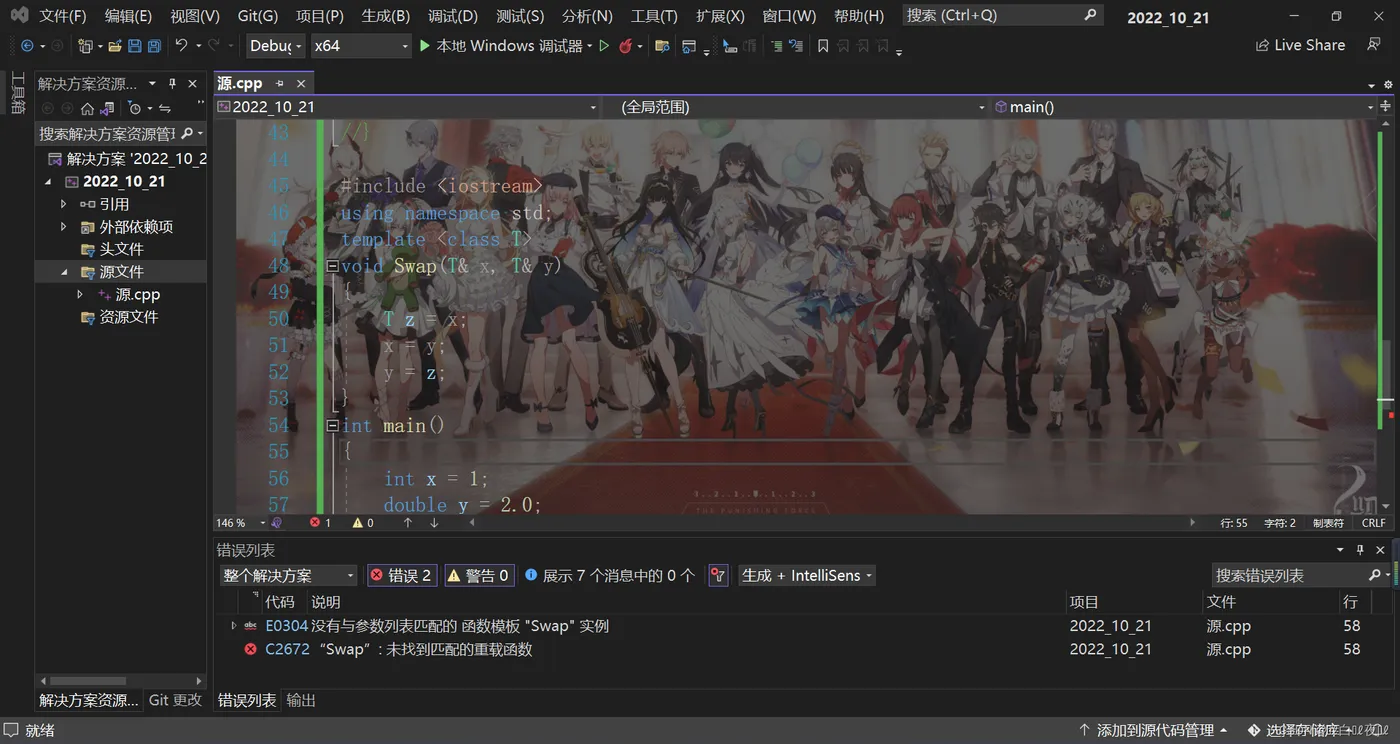The width and height of the screenshot is (1400, 744).
Task: Click the bookmark icon in the toolbar
Action: tap(823, 46)
